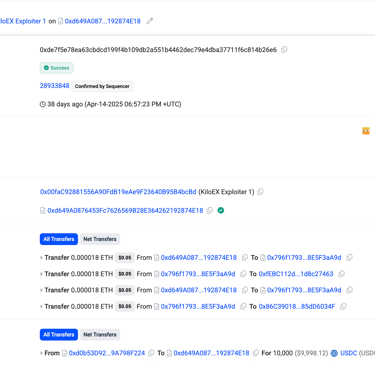
Task: Copy 0x796f1793 sender in transfer to 0x86C39018
Action: point(243,306)
